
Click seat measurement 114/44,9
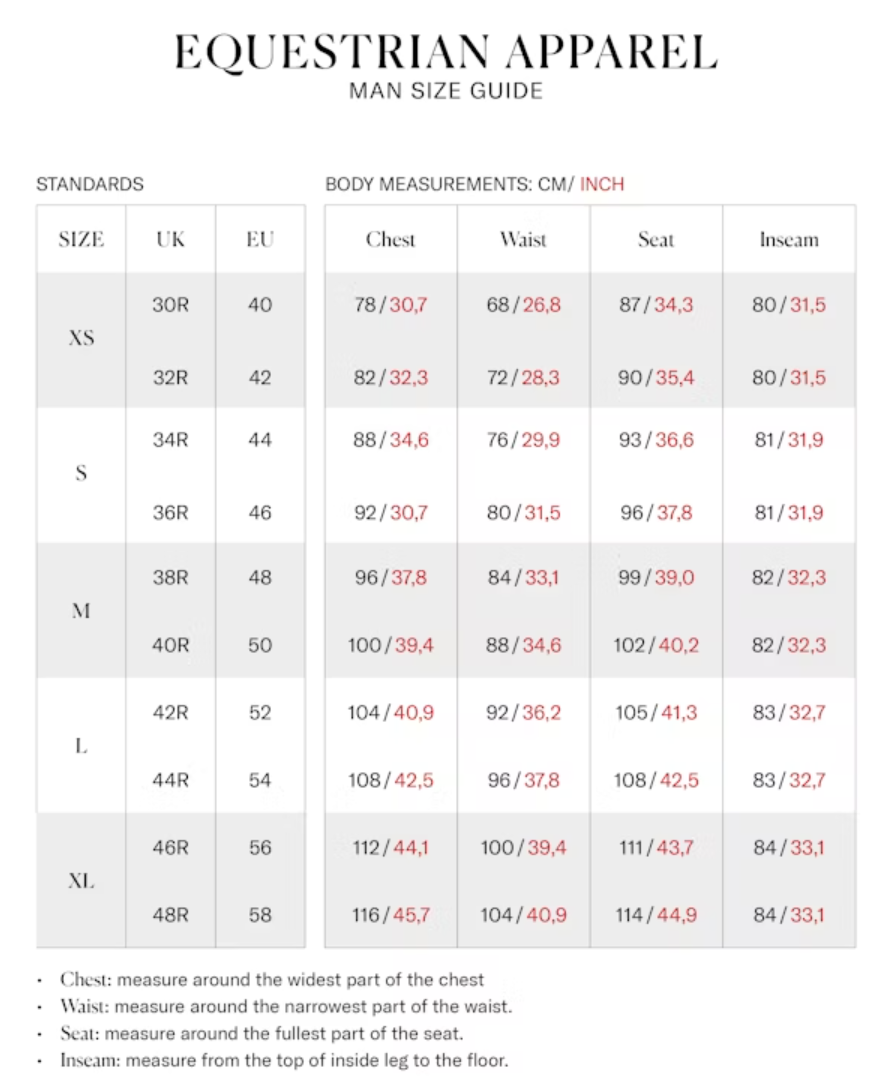(x=656, y=915)
